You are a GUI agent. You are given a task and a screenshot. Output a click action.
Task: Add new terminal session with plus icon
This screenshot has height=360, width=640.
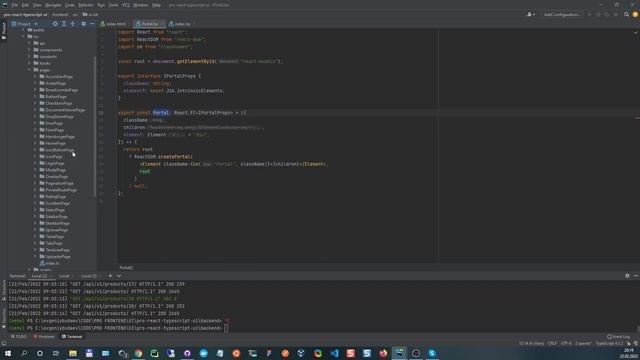point(110,276)
